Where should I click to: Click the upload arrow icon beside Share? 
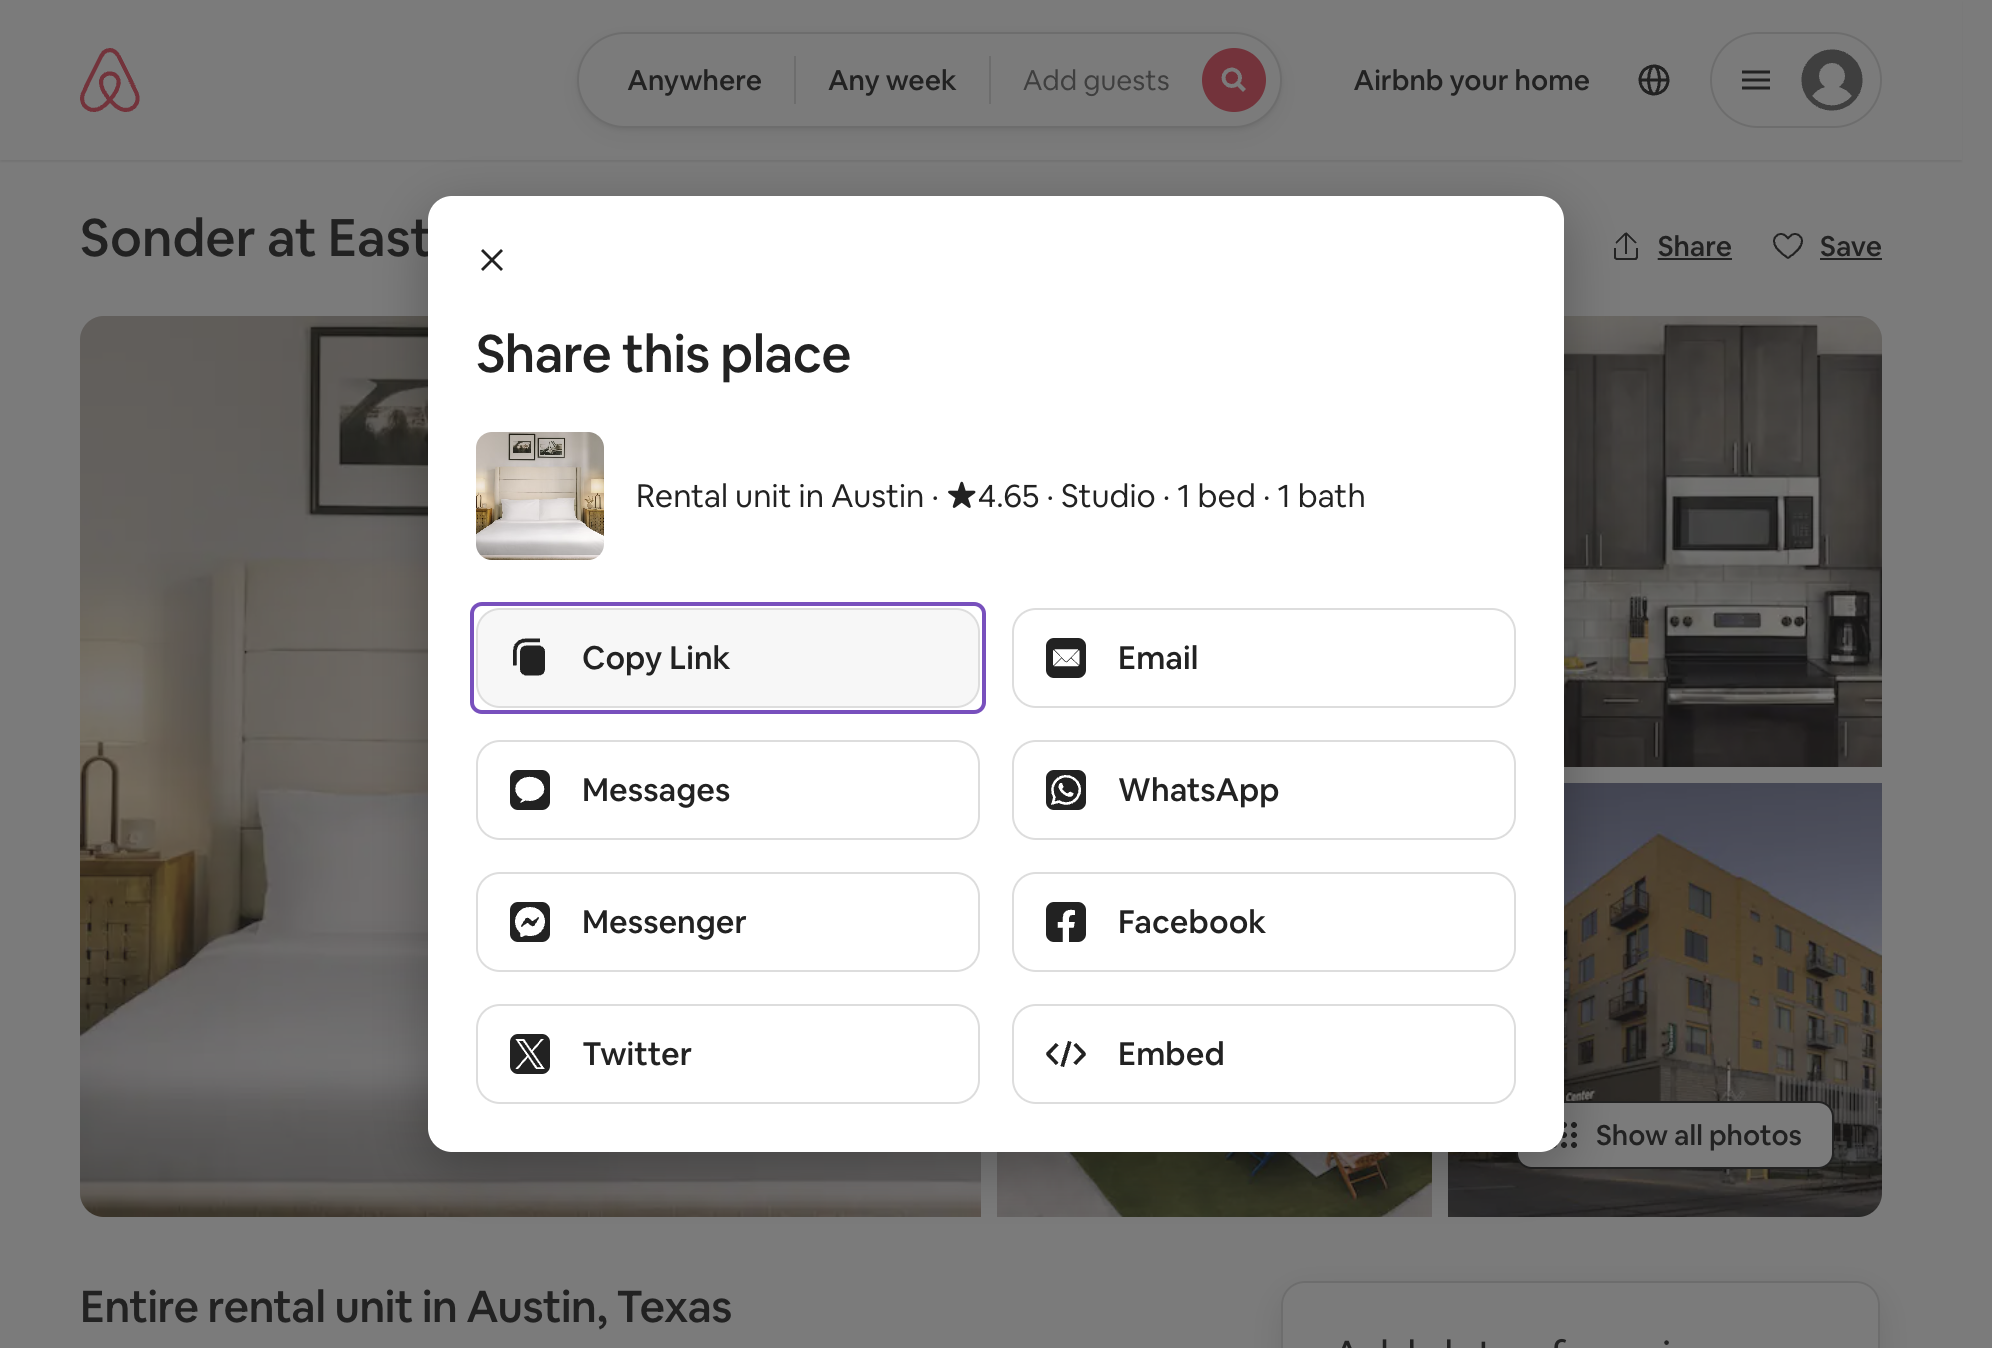pyautogui.click(x=1626, y=246)
